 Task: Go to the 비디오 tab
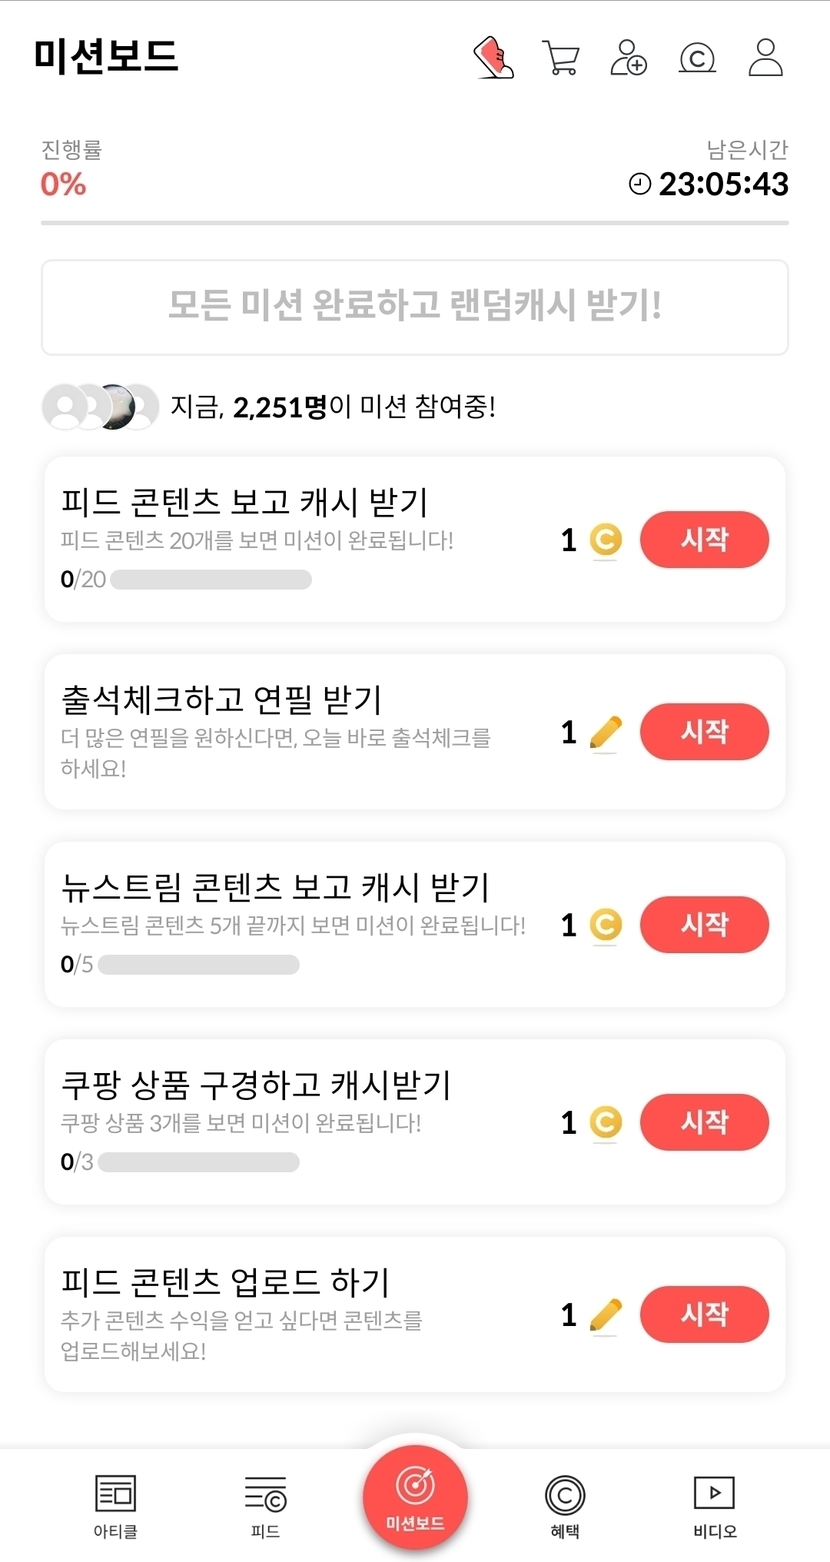click(x=714, y=1505)
